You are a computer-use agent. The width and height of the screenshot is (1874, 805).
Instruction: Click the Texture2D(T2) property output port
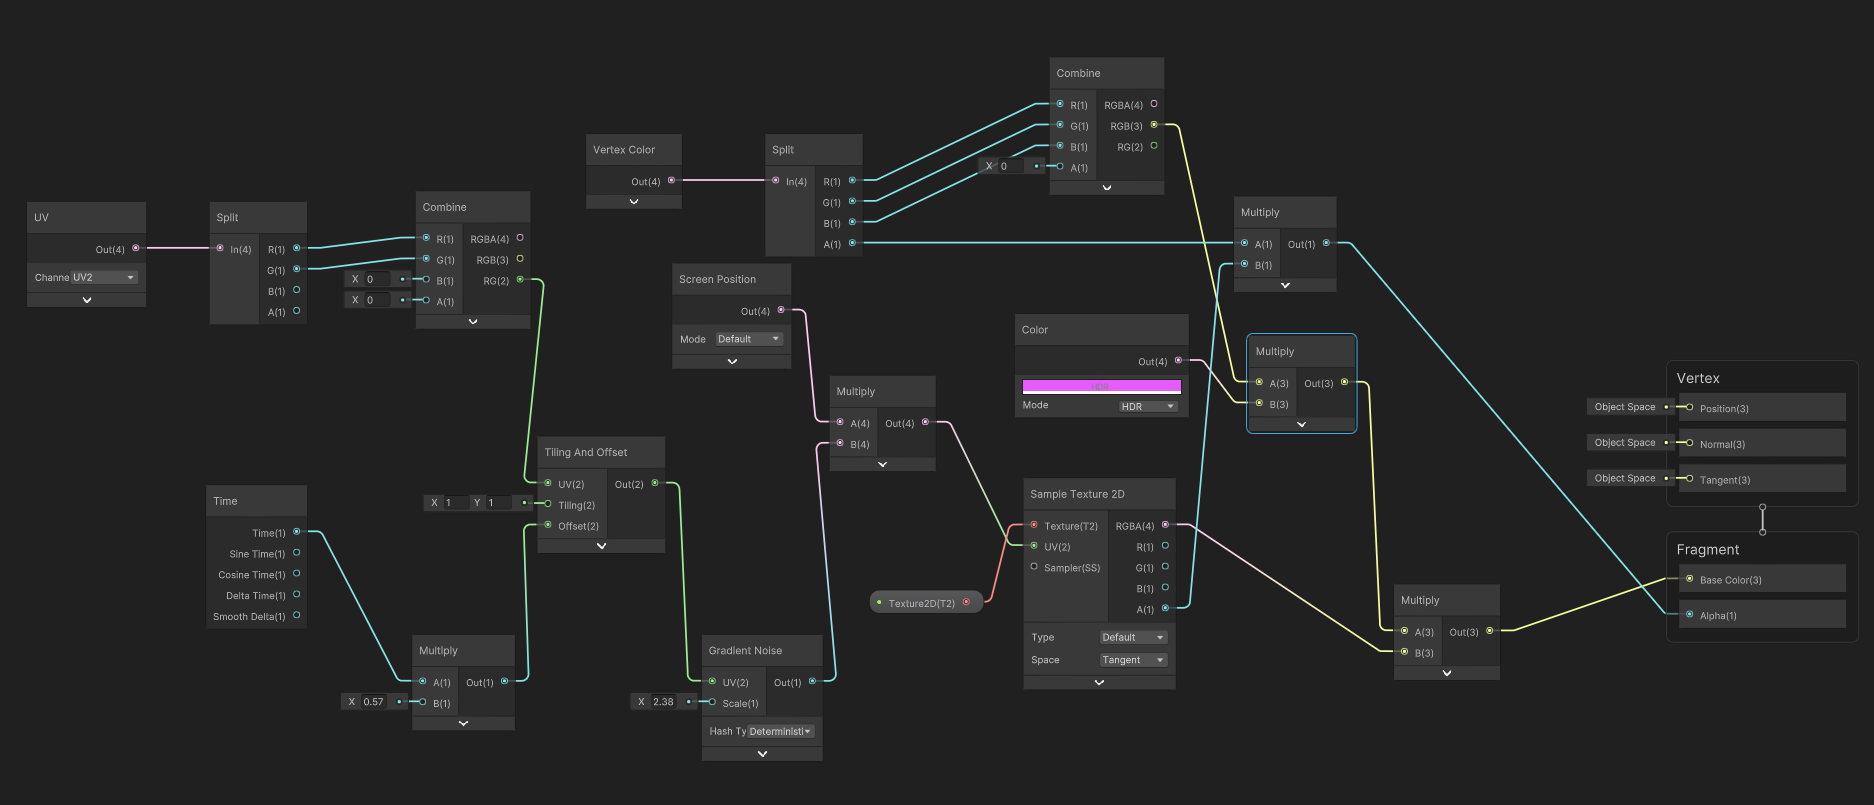coord(966,602)
